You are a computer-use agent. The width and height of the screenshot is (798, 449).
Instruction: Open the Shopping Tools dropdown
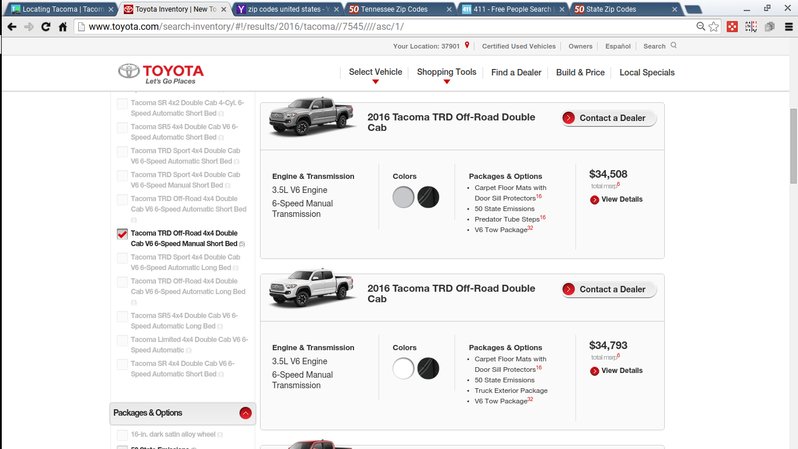tap(446, 72)
